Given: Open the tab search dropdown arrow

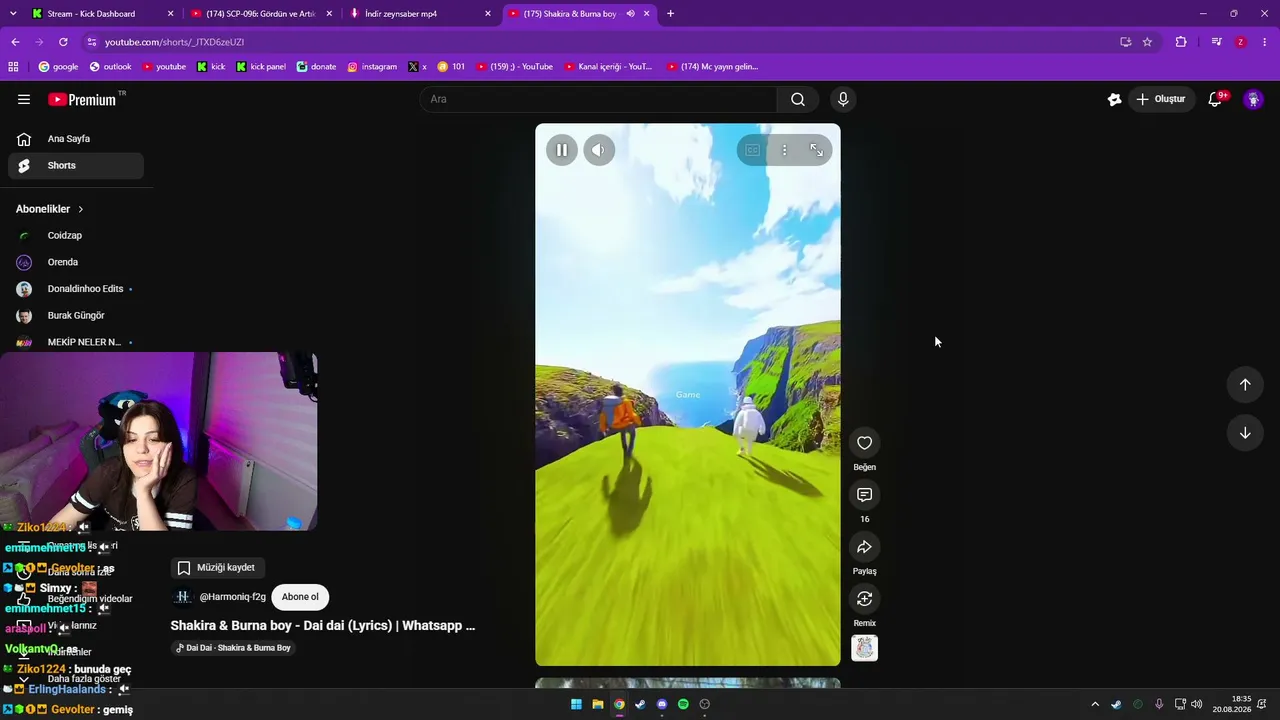Looking at the screenshot, I should (13, 14).
